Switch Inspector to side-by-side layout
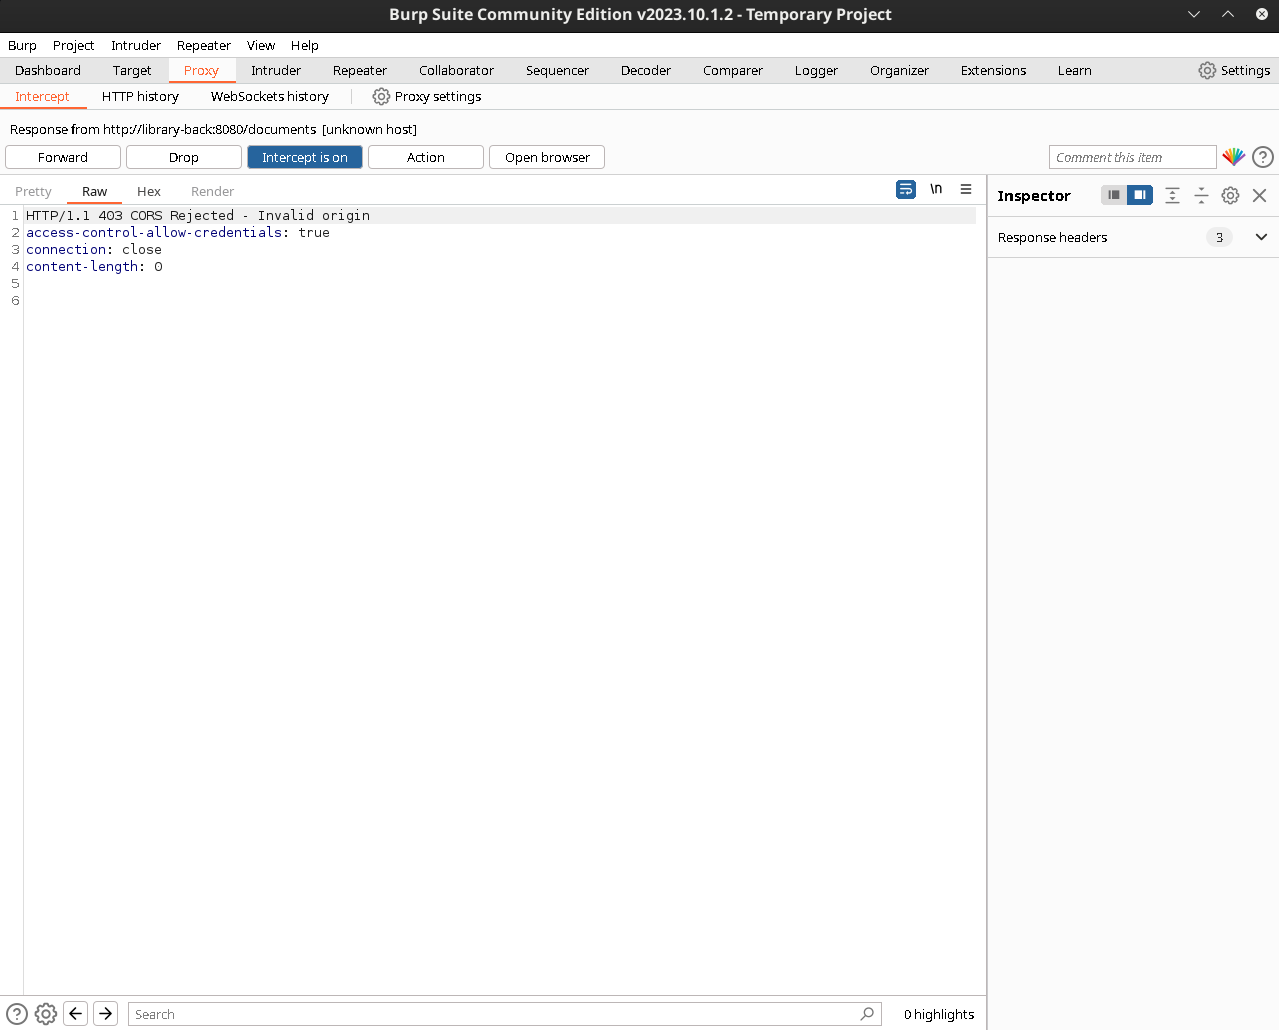The width and height of the screenshot is (1279, 1030). [1140, 195]
